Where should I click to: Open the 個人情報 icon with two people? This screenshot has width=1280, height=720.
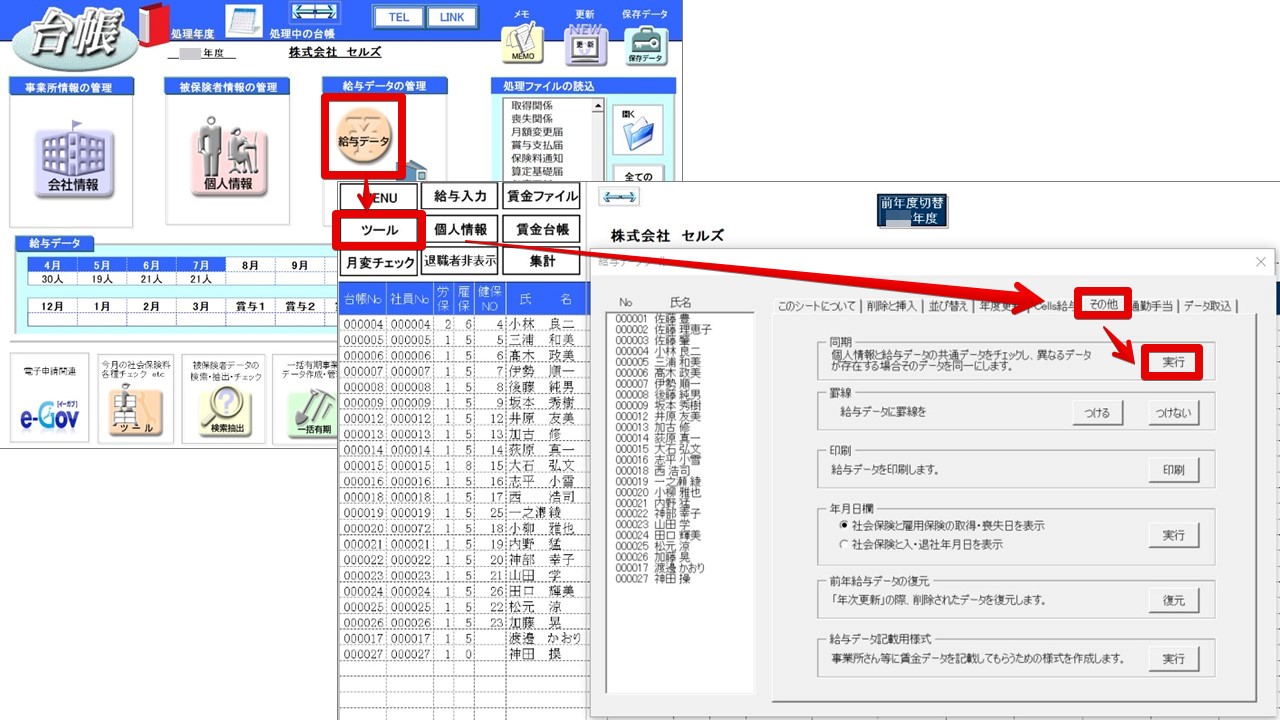pyautogui.click(x=228, y=159)
